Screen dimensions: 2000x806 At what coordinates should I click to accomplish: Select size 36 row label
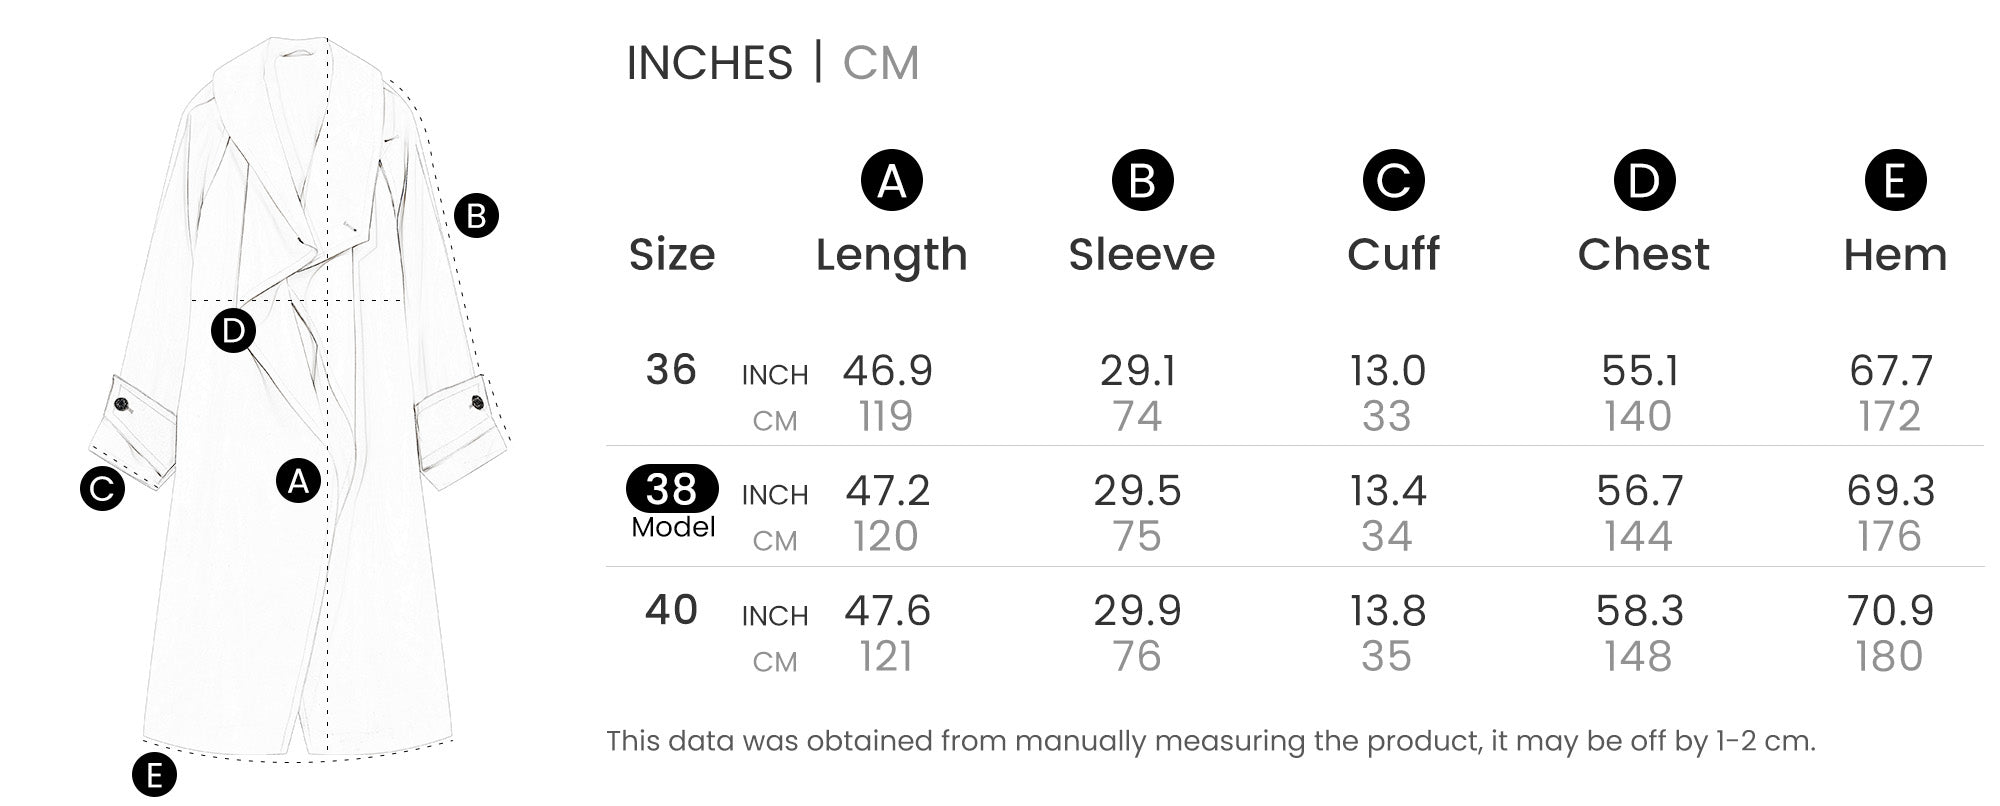[671, 370]
